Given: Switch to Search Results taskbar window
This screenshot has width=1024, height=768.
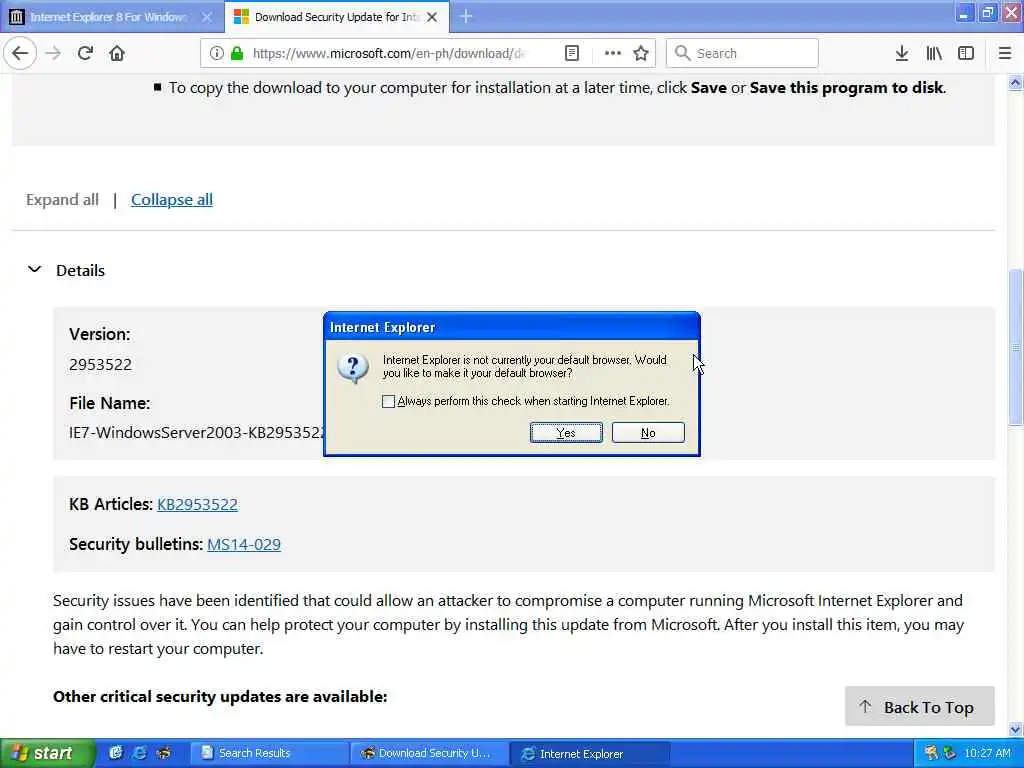Looking at the screenshot, I should 269,753.
